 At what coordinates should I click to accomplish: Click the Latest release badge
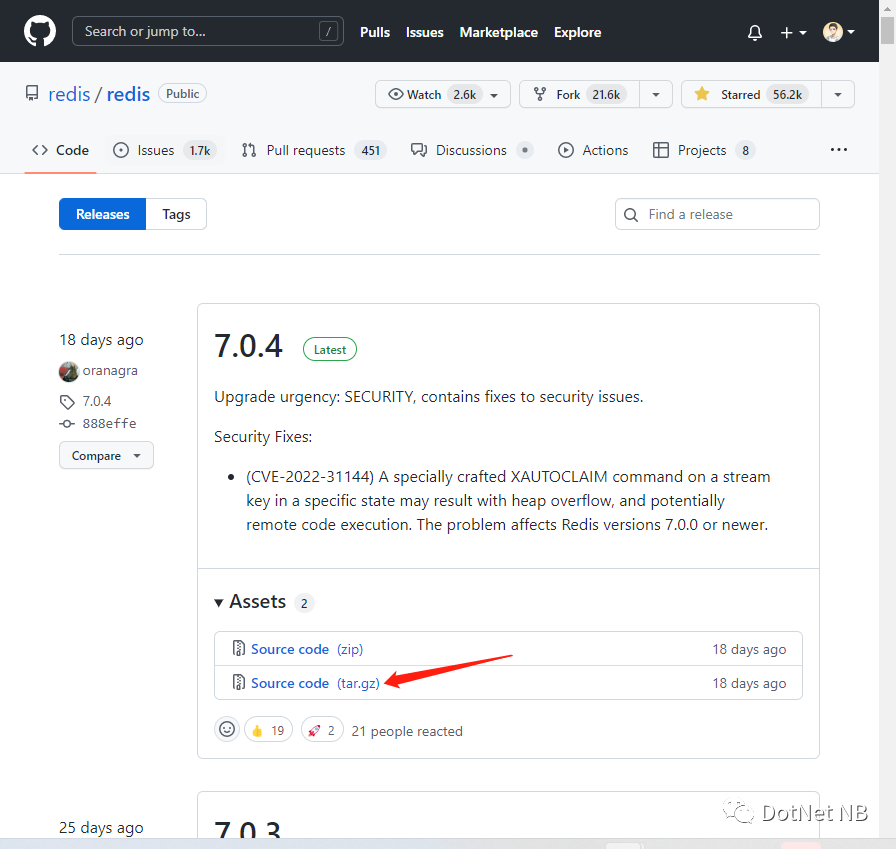330,350
